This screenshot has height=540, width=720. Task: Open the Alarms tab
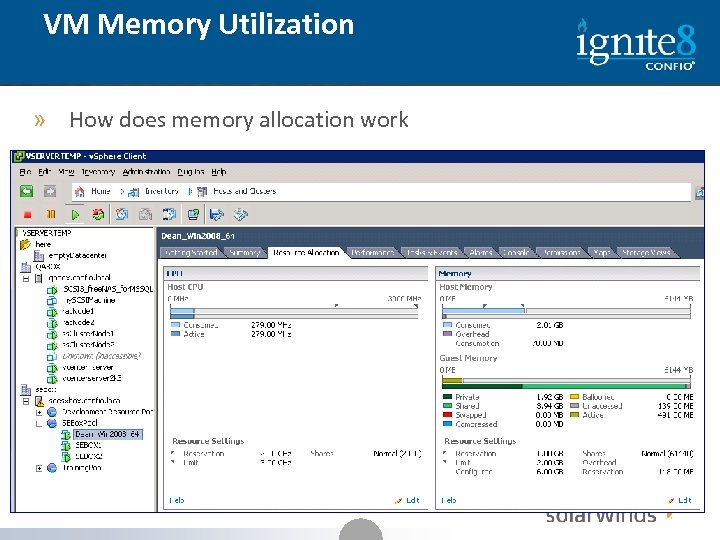click(481, 253)
